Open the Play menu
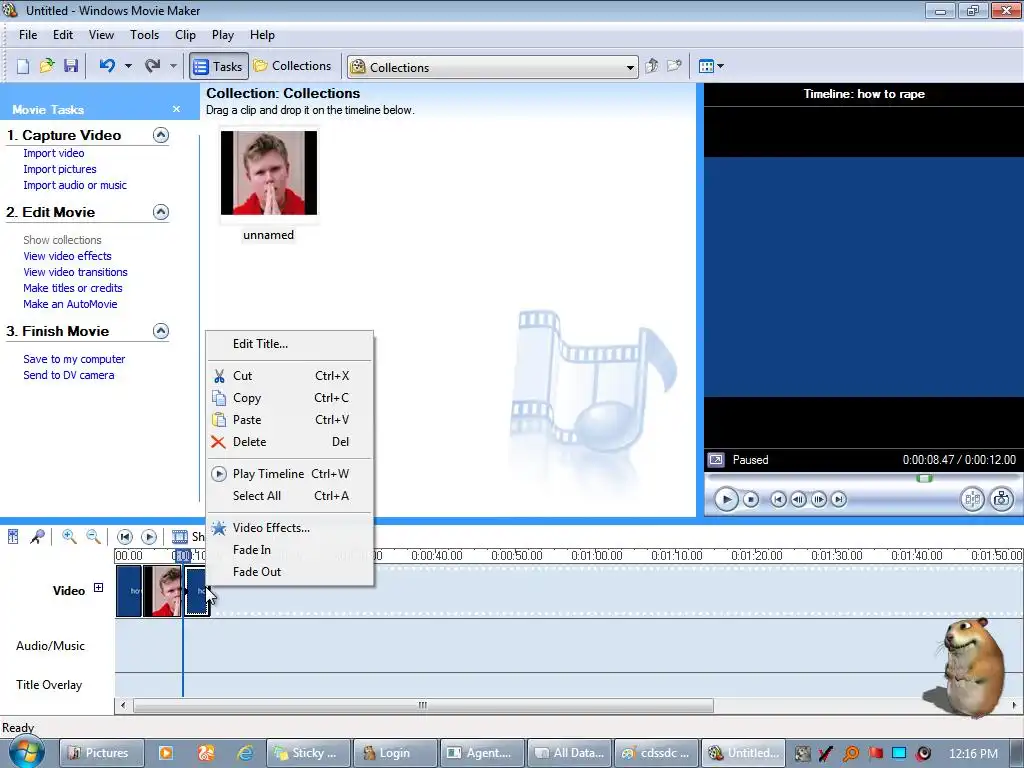The image size is (1024, 768). [223, 35]
